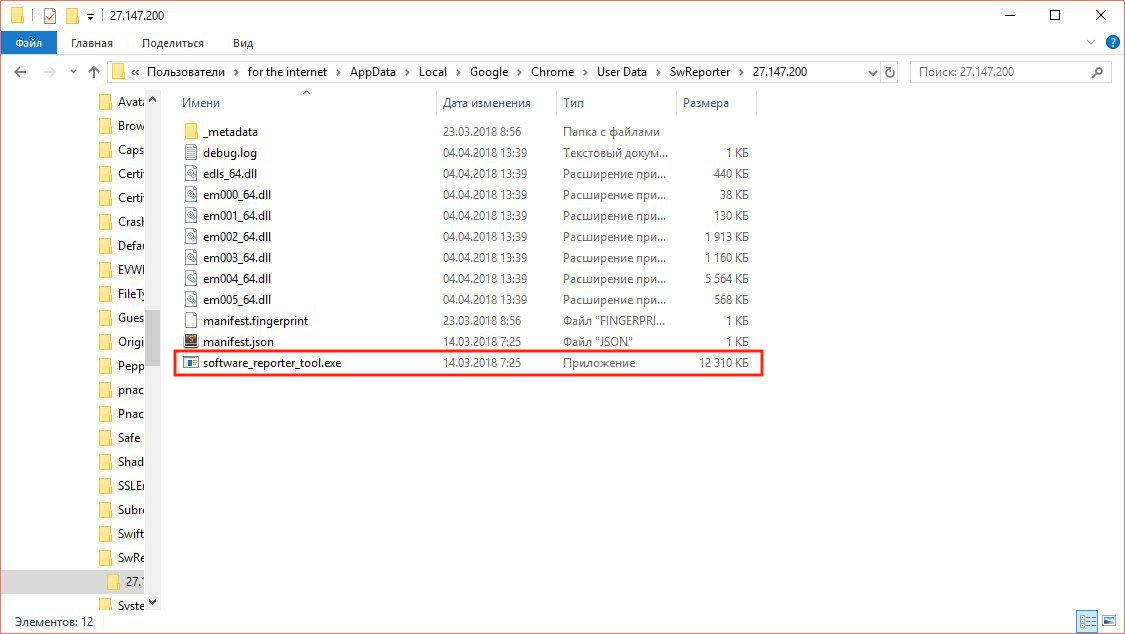This screenshot has width=1125, height=634.
Task: Select the debug.log file icon
Action: 191,152
